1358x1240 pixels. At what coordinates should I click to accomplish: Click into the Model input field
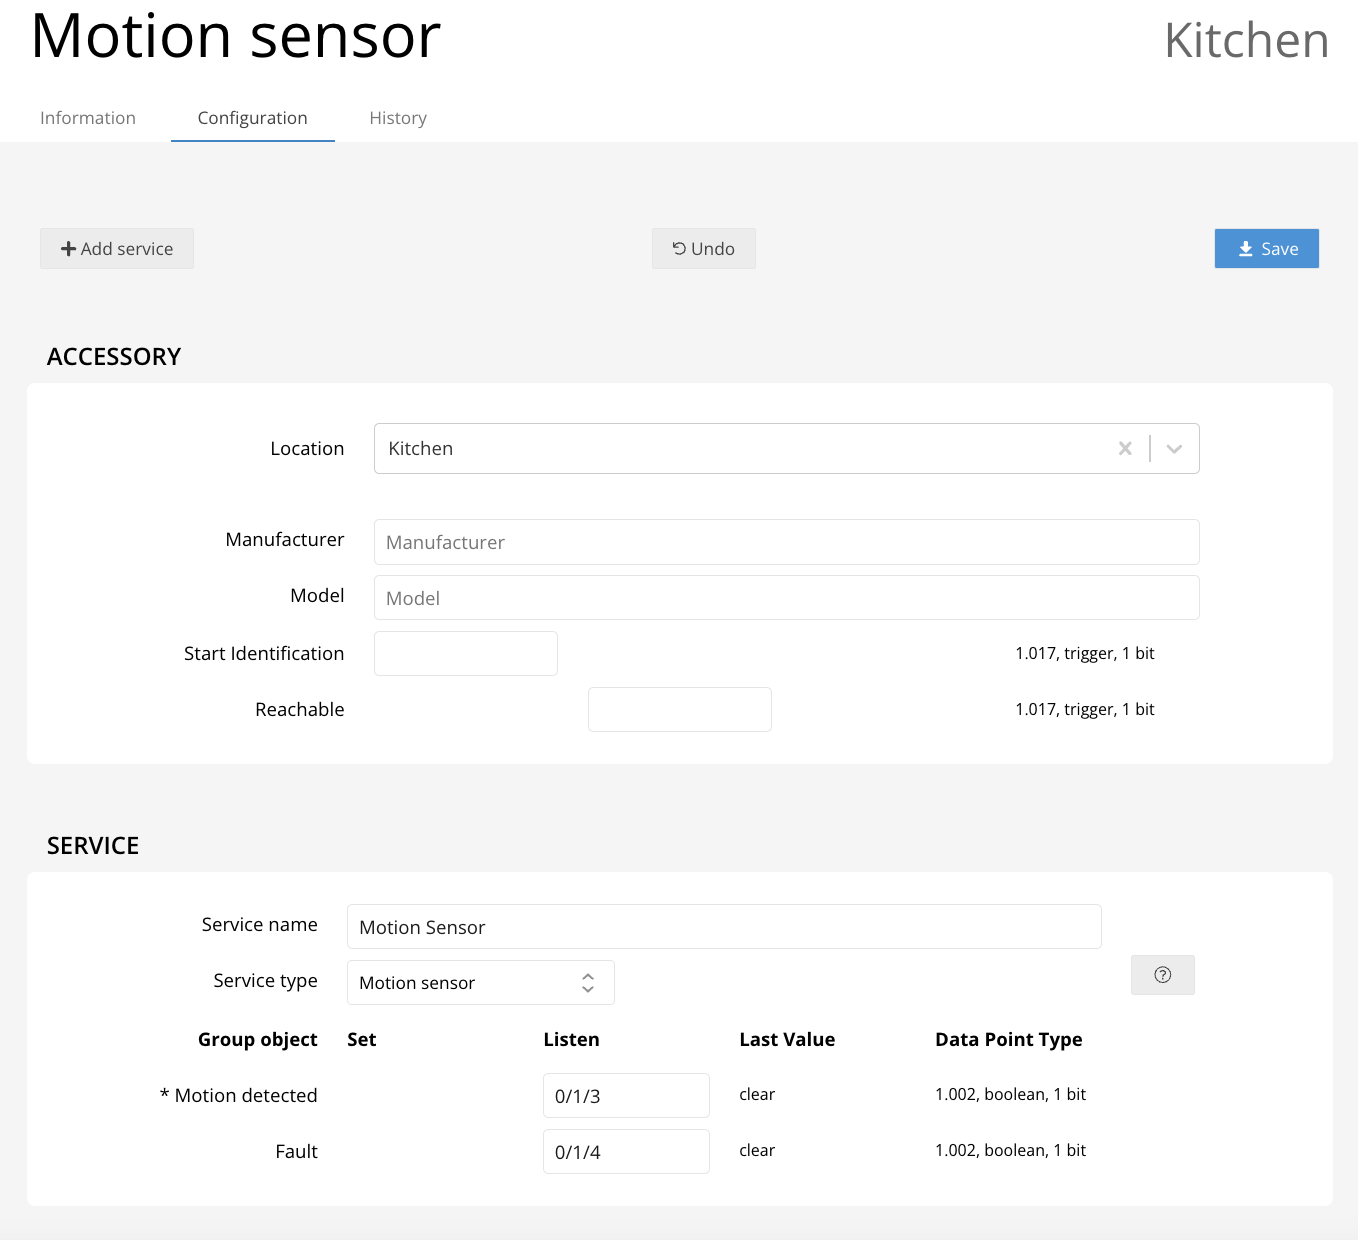[786, 598]
